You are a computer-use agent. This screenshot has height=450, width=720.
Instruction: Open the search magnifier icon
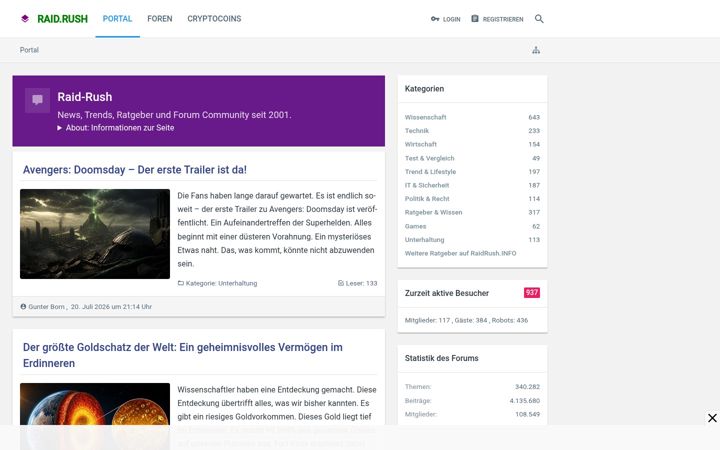[539, 19]
